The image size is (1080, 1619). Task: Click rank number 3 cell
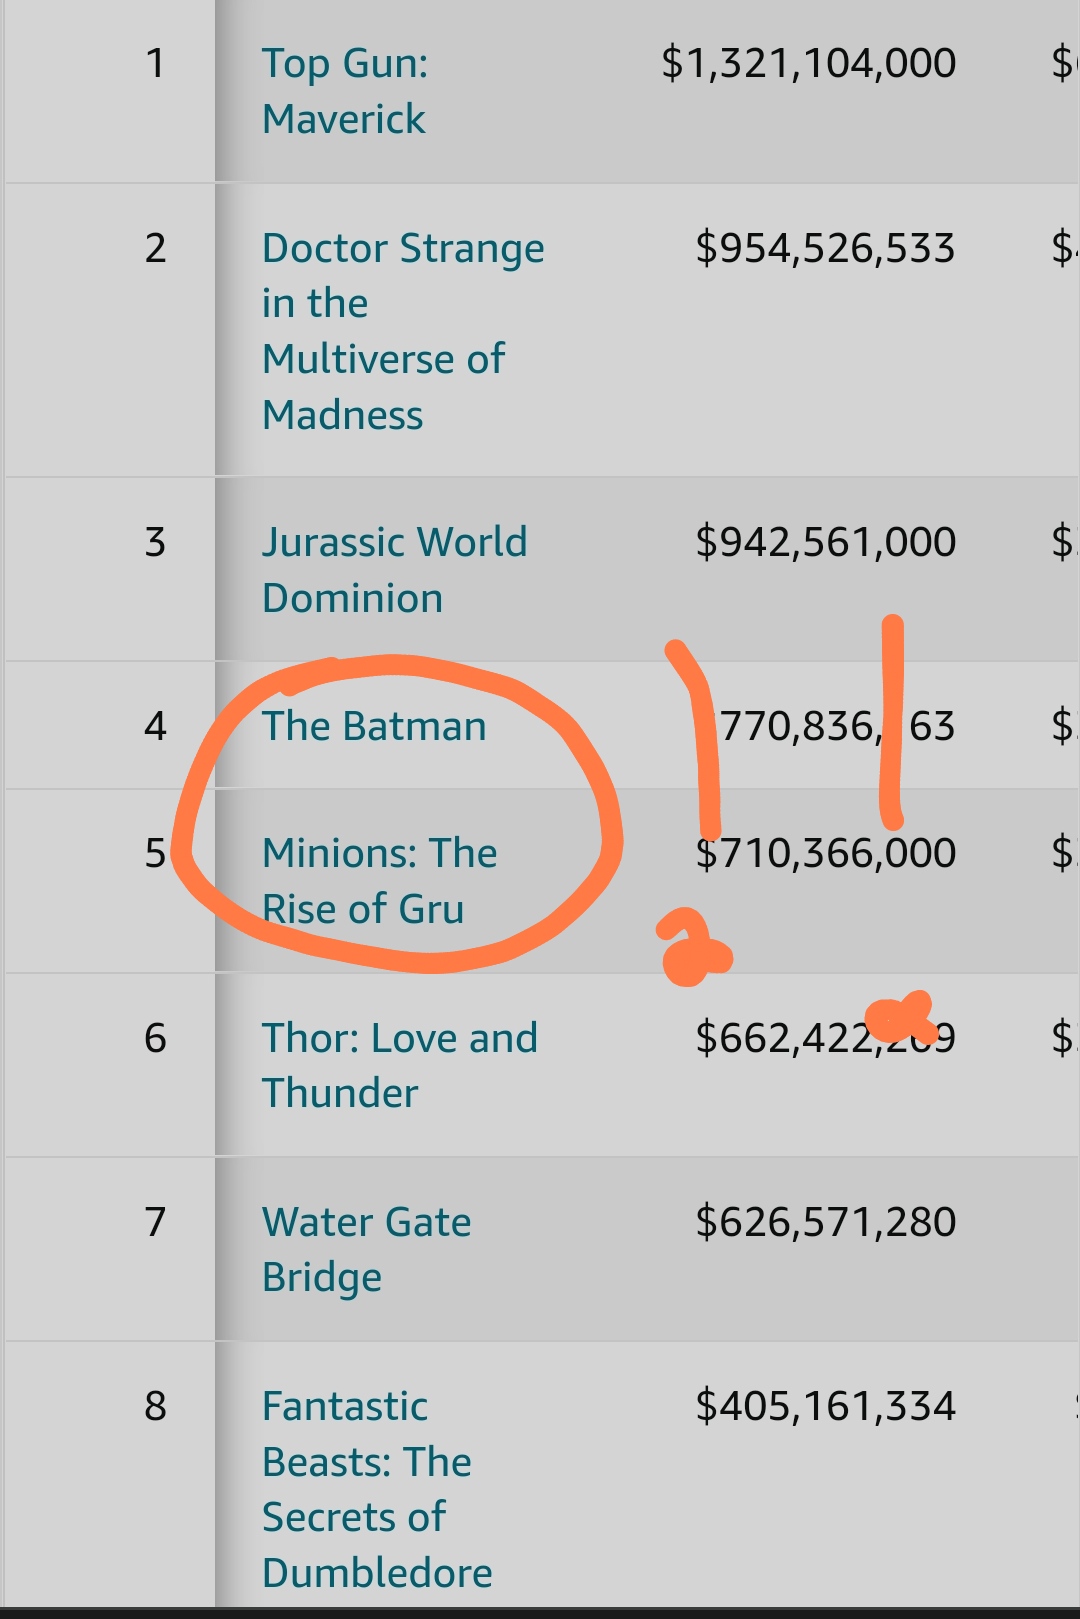pyautogui.click(x=155, y=542)
